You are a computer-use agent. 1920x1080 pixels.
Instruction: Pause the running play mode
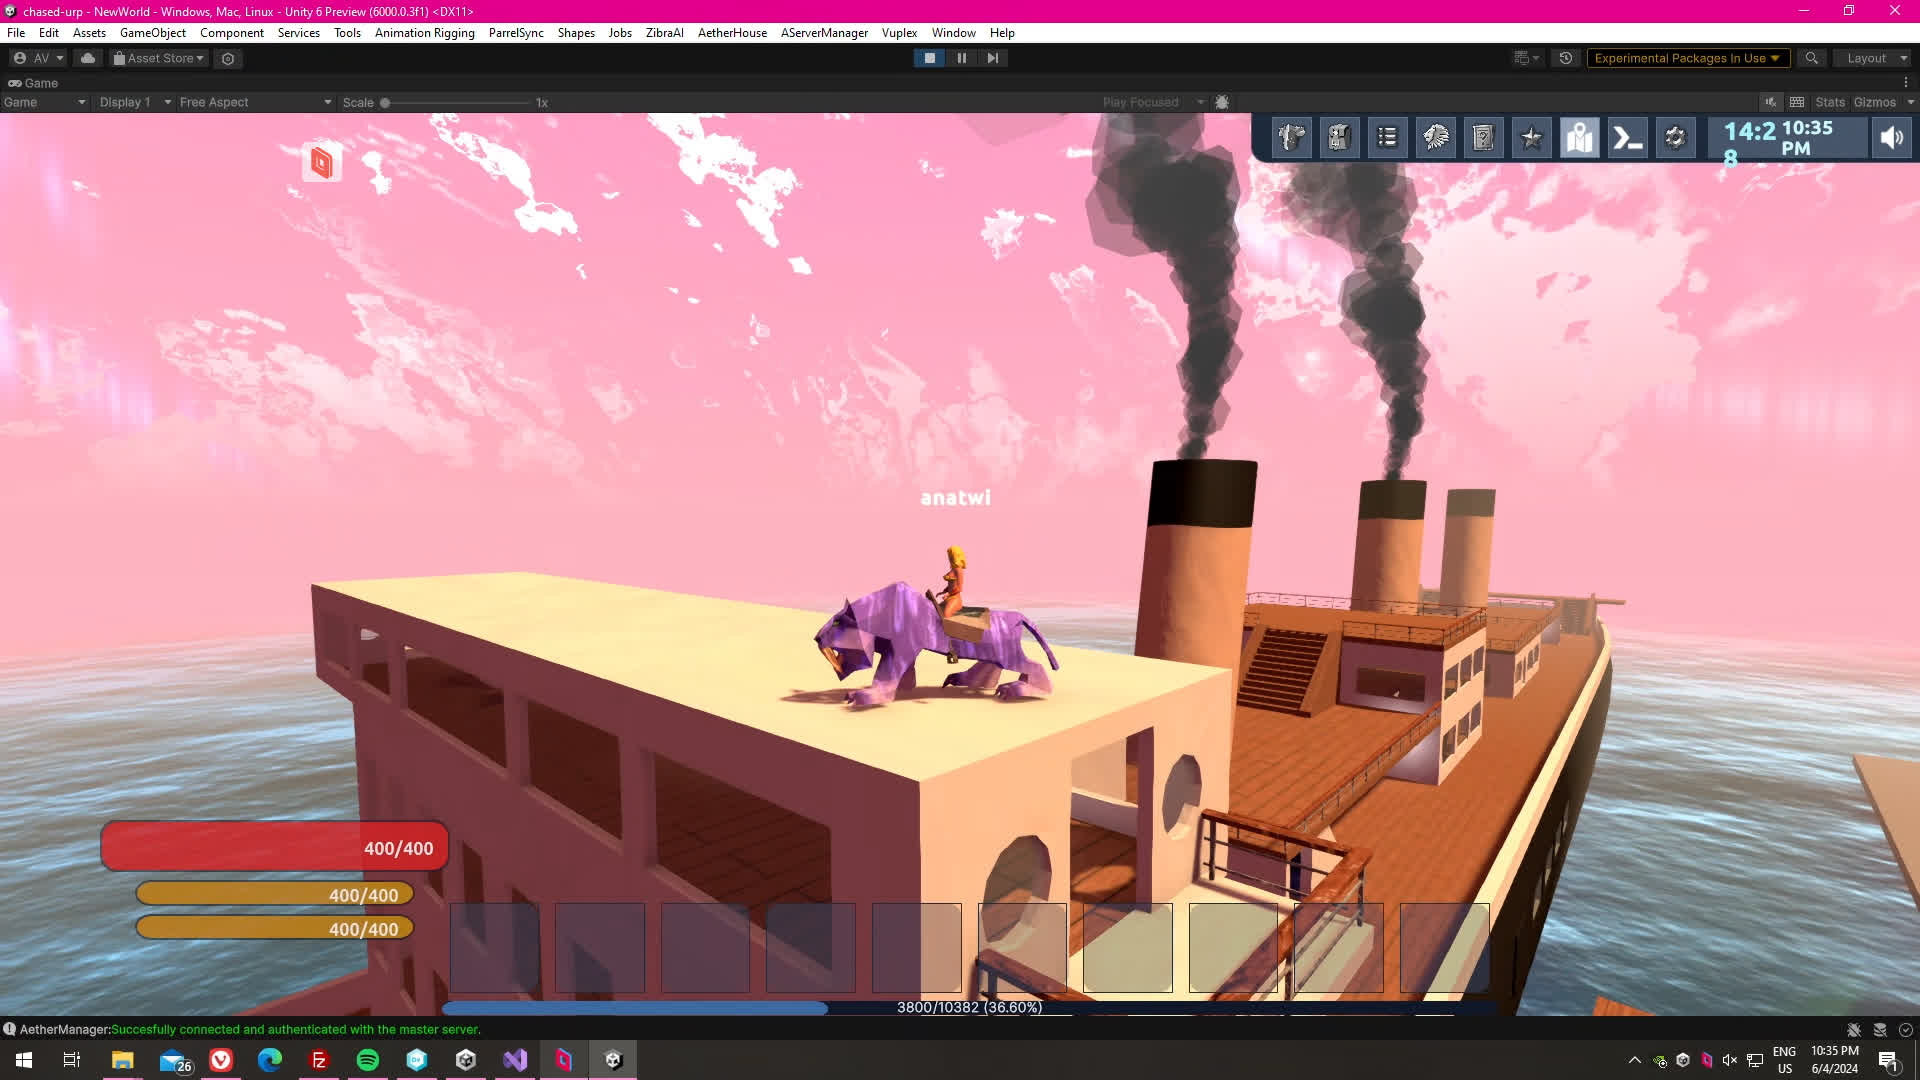coord(961,58)
